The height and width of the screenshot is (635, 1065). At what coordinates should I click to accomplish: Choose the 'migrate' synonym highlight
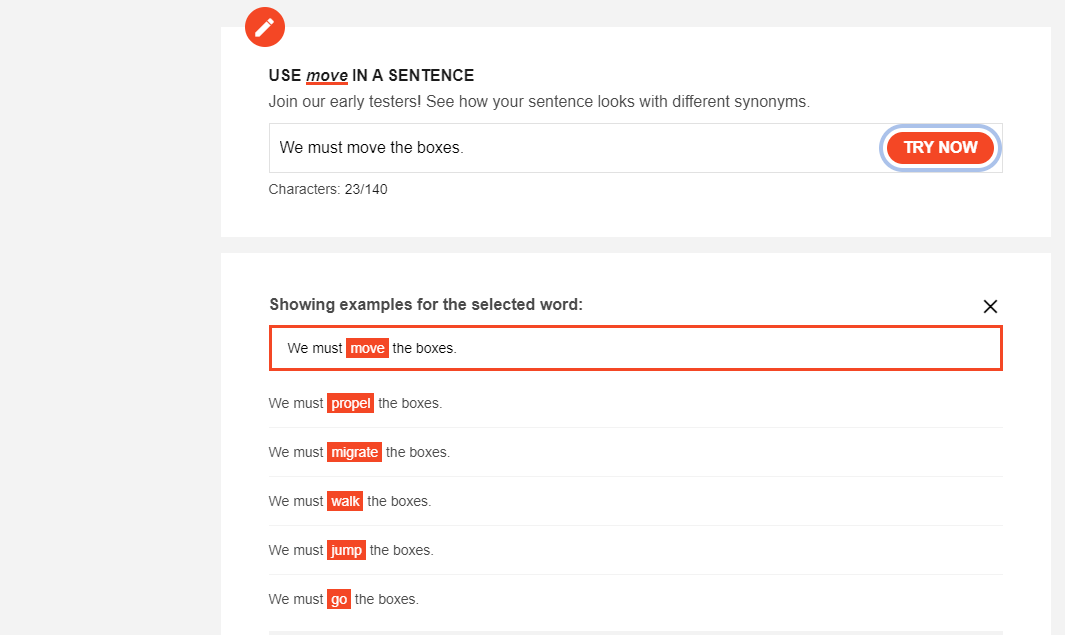pyautogui.click(x=354, y=452)
